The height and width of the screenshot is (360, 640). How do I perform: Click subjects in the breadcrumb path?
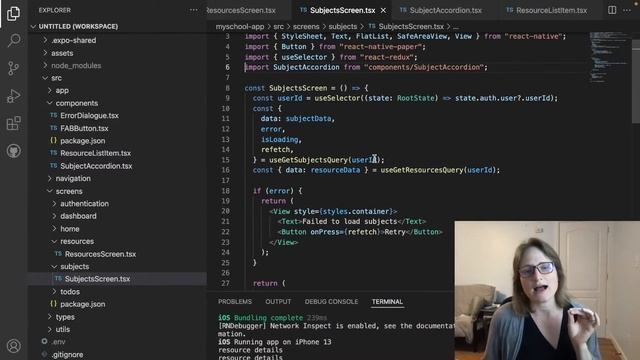pyautogui.click(x=343, y=27)
